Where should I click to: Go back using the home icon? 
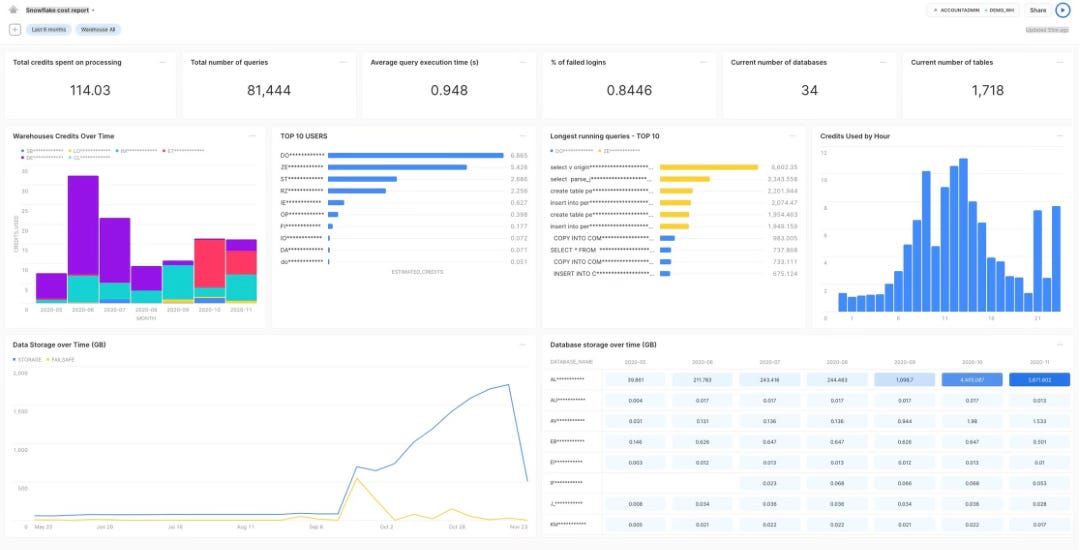pyautogui.click(x=13, y=10)
